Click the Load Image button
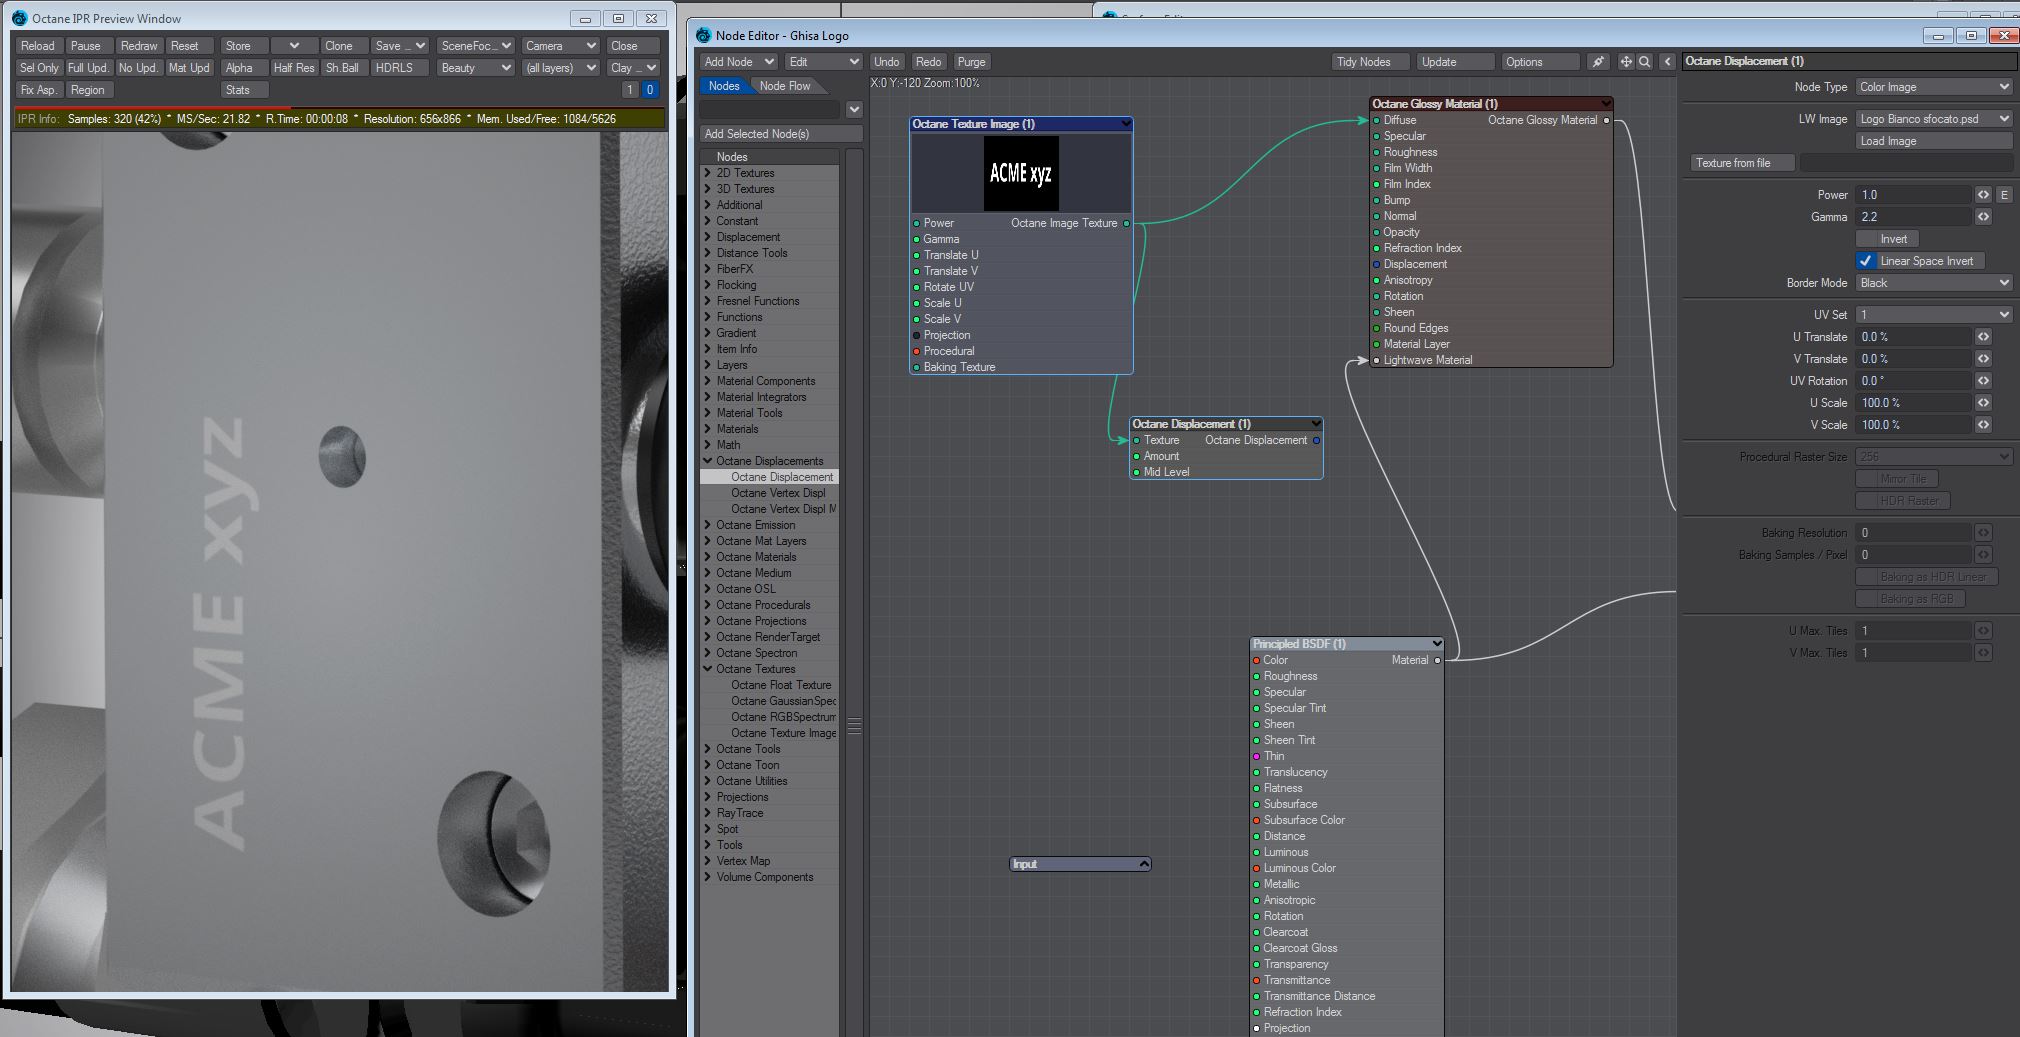This screenshot has width=2020, height=1037. tap(1934, 141)
